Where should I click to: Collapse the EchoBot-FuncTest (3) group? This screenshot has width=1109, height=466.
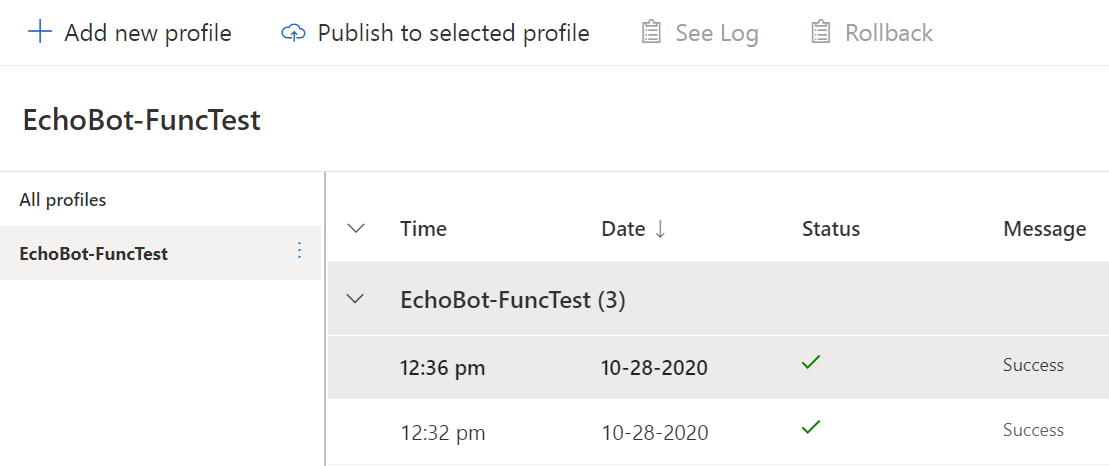coord(355,299)
